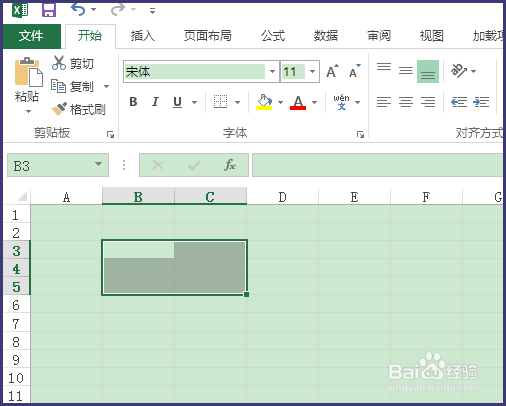Image resolution: width=506 pixels, height=406 pixels.
Task: Open the borders dropdown arrow
Action: click(x=237, y=102)
